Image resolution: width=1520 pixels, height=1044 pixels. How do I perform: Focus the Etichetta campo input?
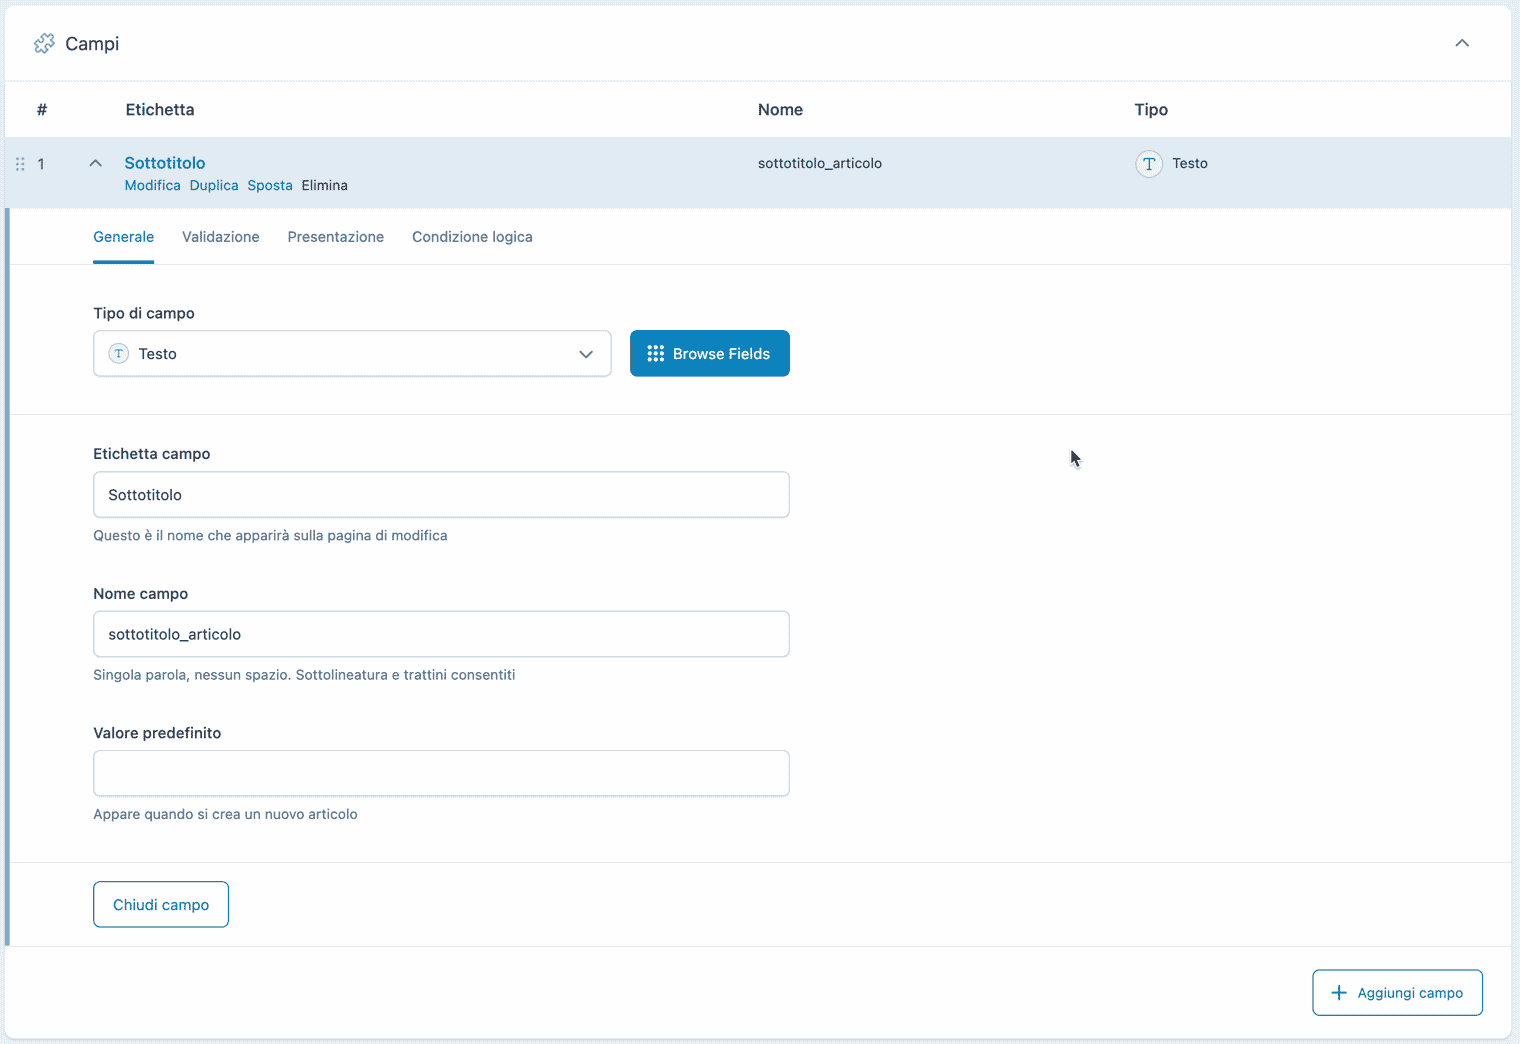[441, 495]
